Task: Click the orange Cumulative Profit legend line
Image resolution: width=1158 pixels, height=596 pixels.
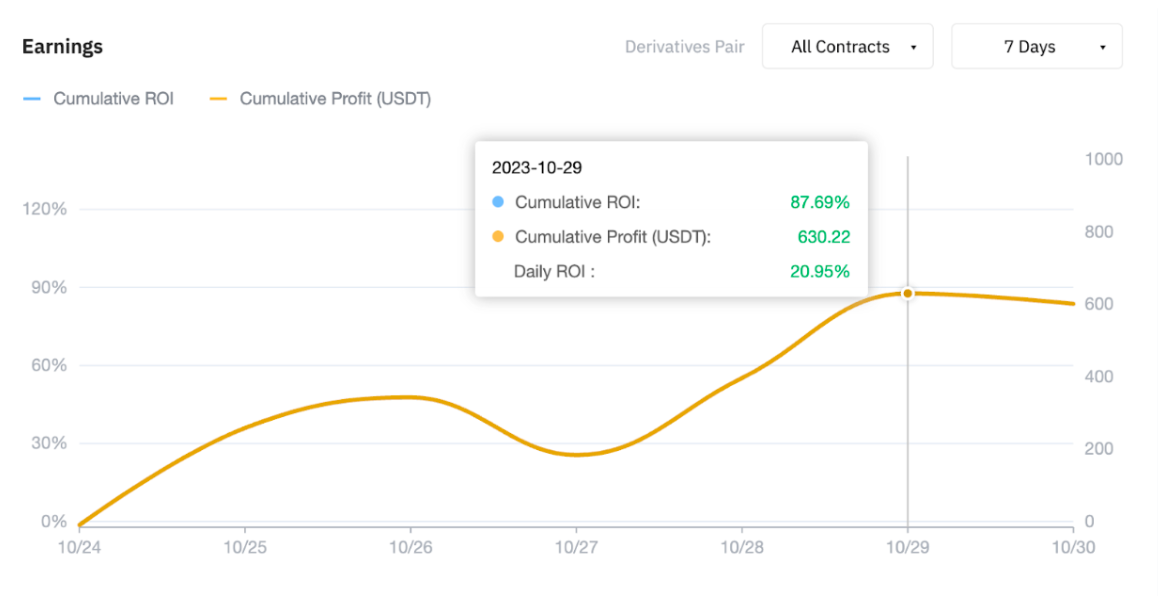Action: (x=218, y=99)
